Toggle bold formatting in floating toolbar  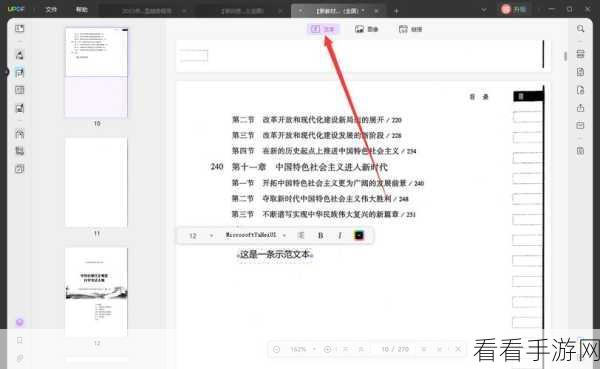click(321, 235)
